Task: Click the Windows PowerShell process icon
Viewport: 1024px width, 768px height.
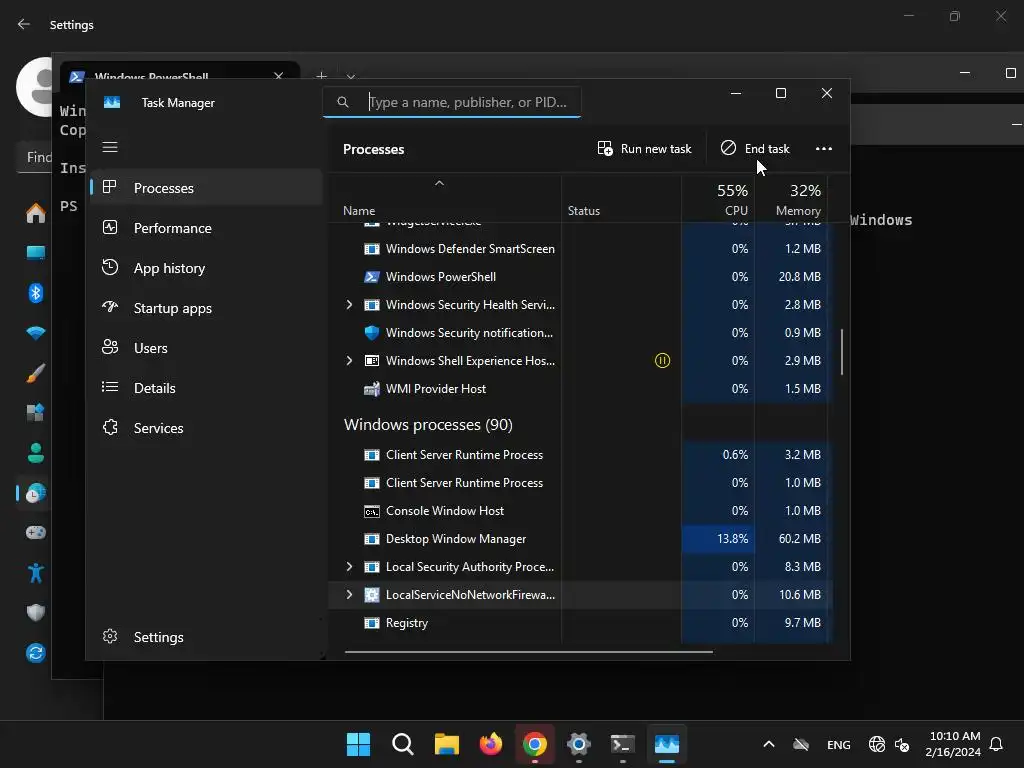Action: tap(372, 277)
